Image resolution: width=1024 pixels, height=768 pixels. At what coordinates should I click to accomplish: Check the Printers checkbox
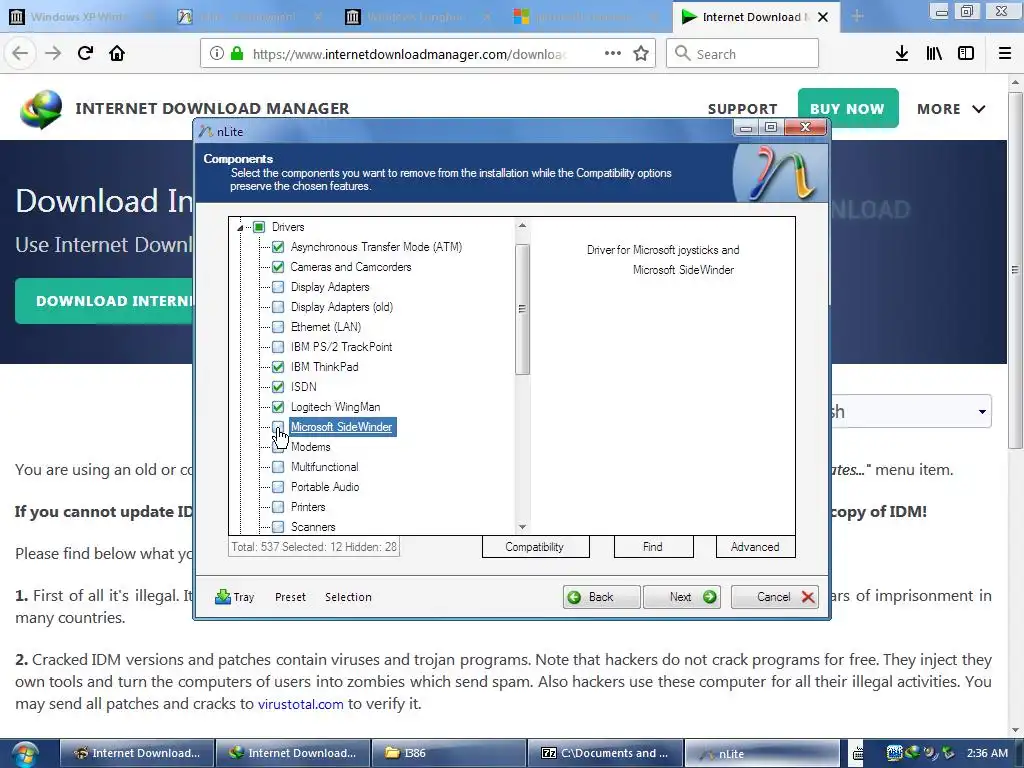278,507
